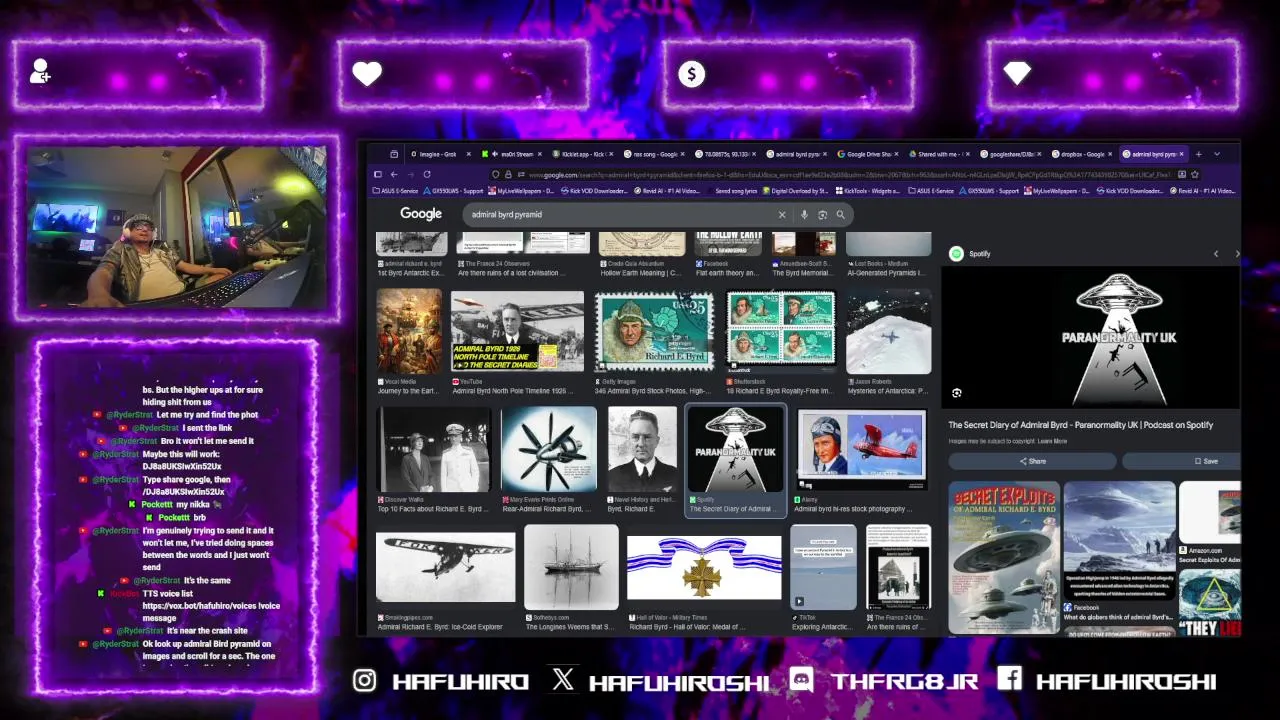
Task: Open the Vocal Media Journey to Earth image
Action: (409, 331)
